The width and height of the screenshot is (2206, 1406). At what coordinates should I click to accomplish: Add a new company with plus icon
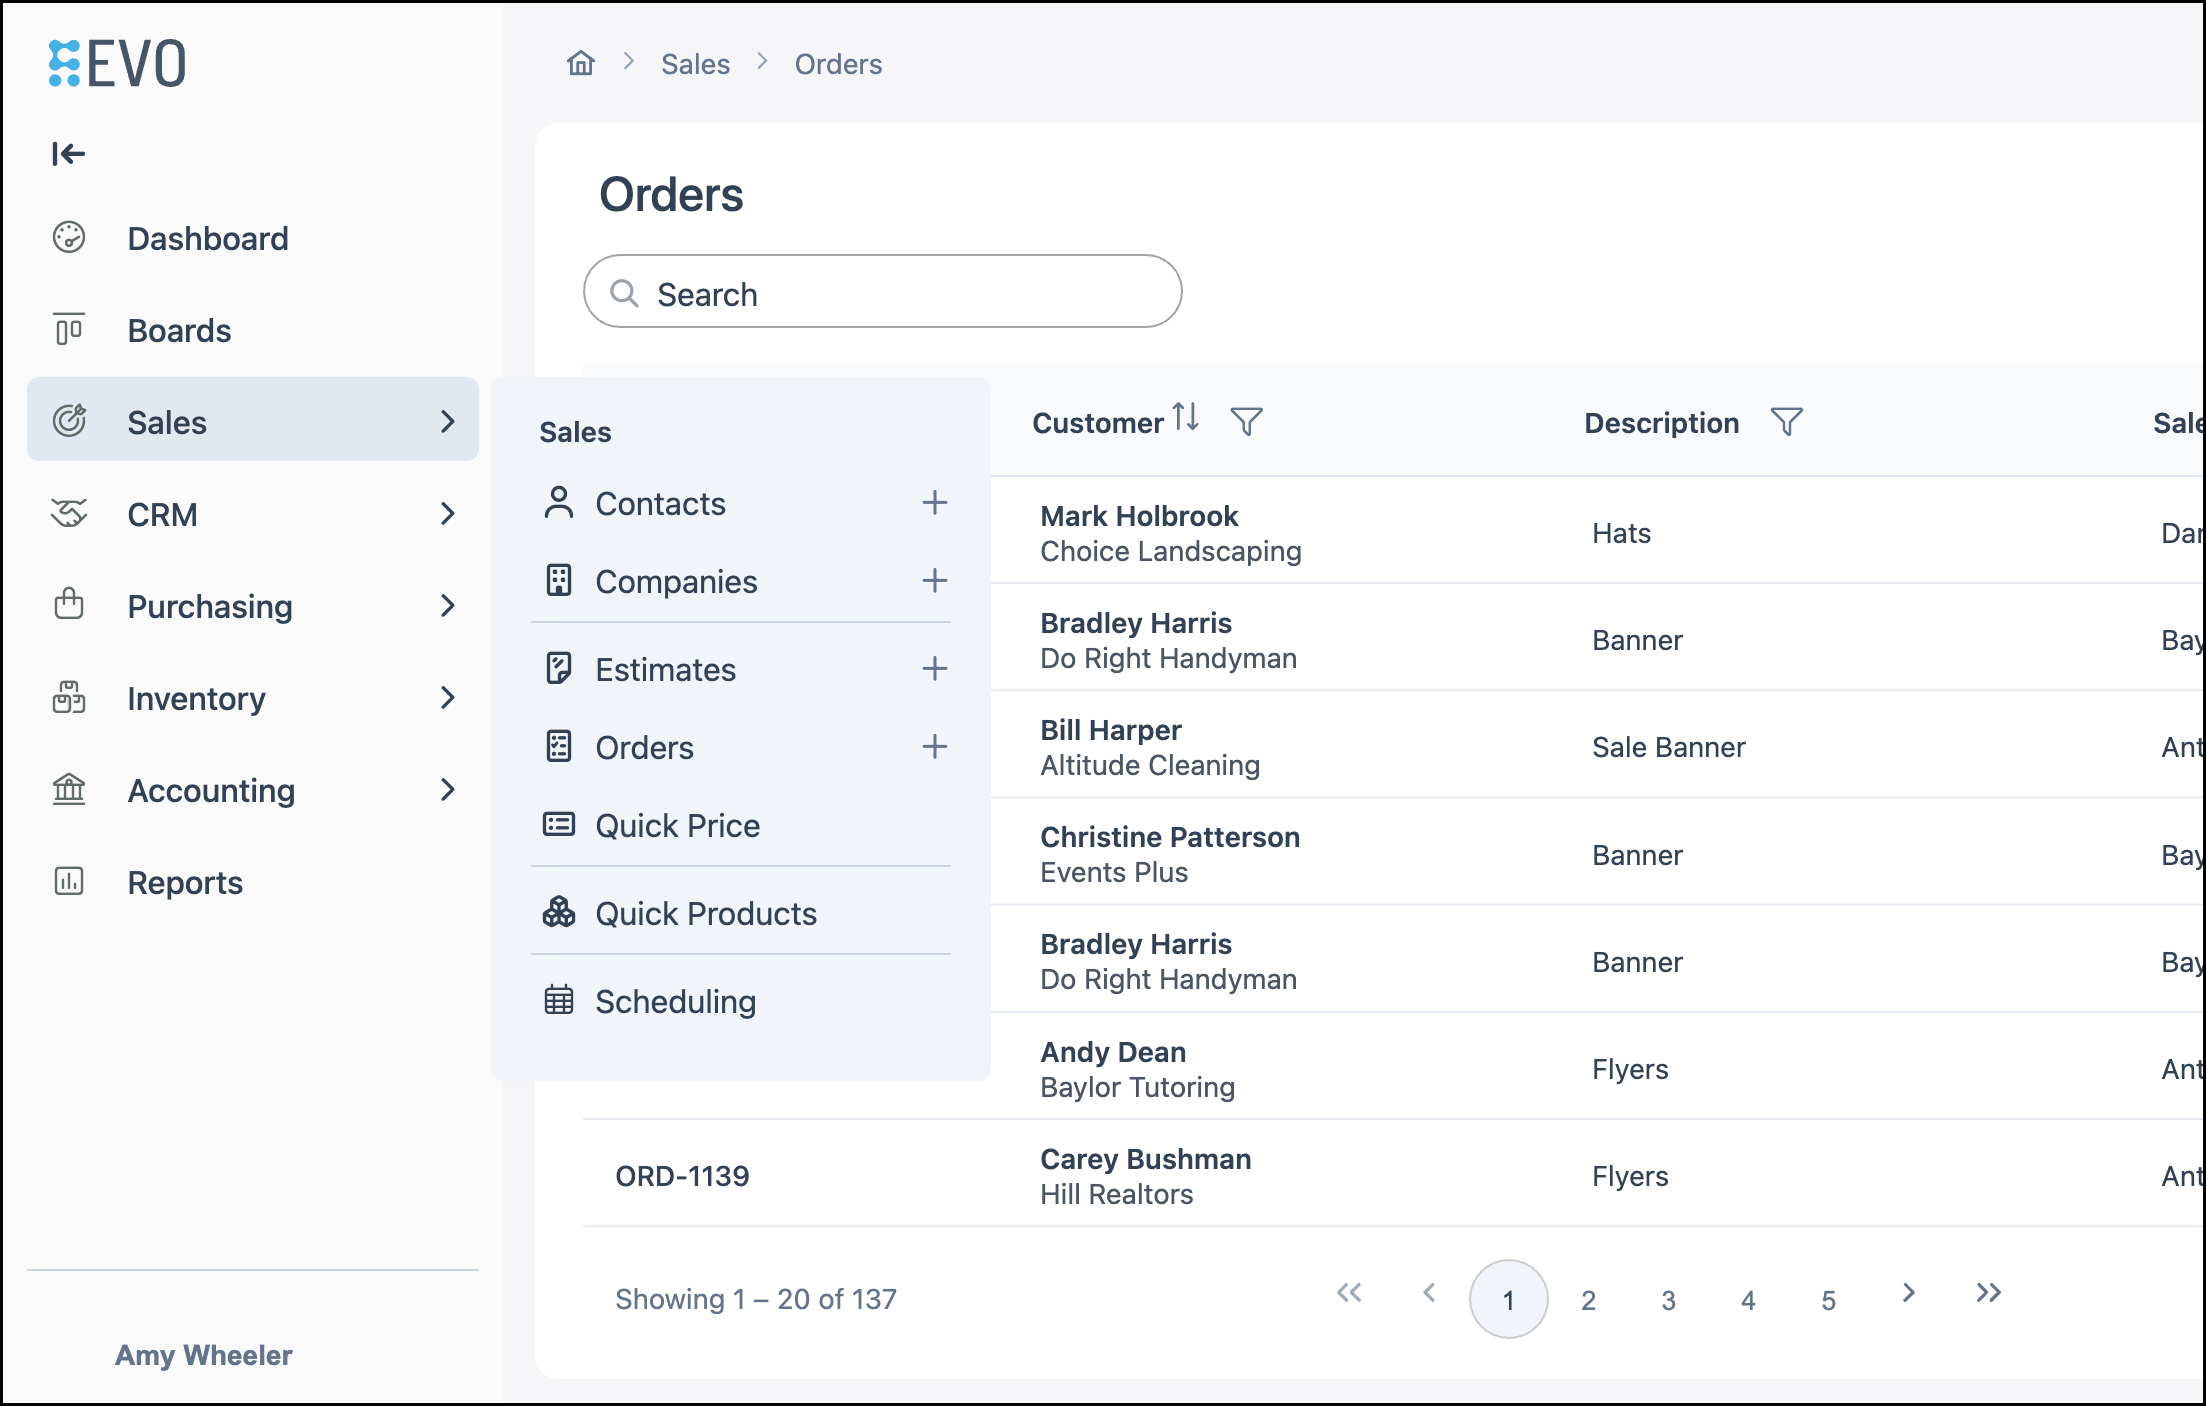[x=935, y=580]
